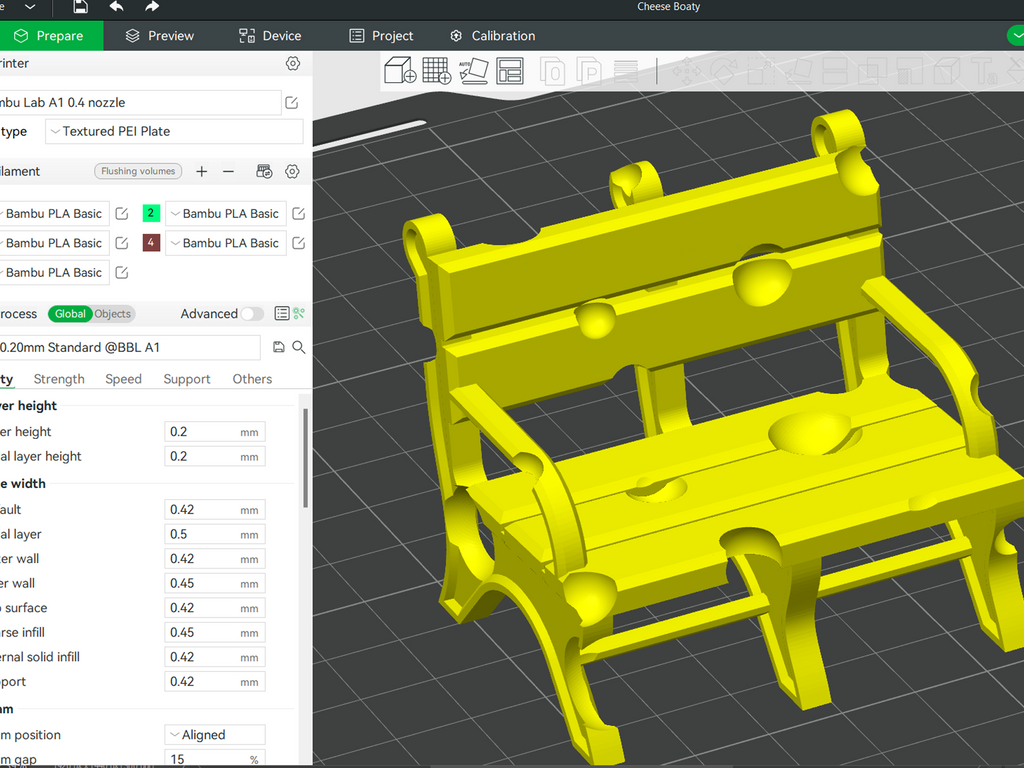Open the Calibration tab
The height and width of the screenshot is (768, 1024).
pos(493,36)
